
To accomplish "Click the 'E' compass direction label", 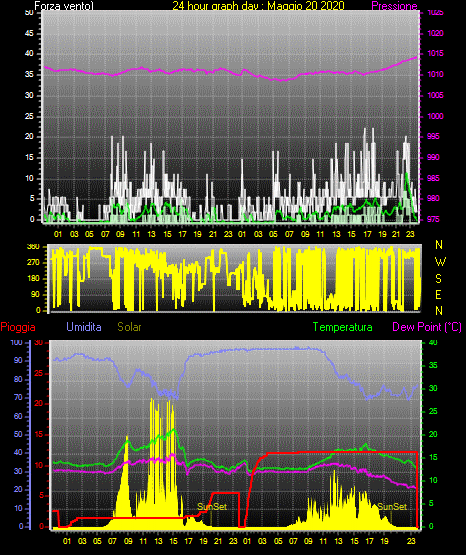I will 438,294.
